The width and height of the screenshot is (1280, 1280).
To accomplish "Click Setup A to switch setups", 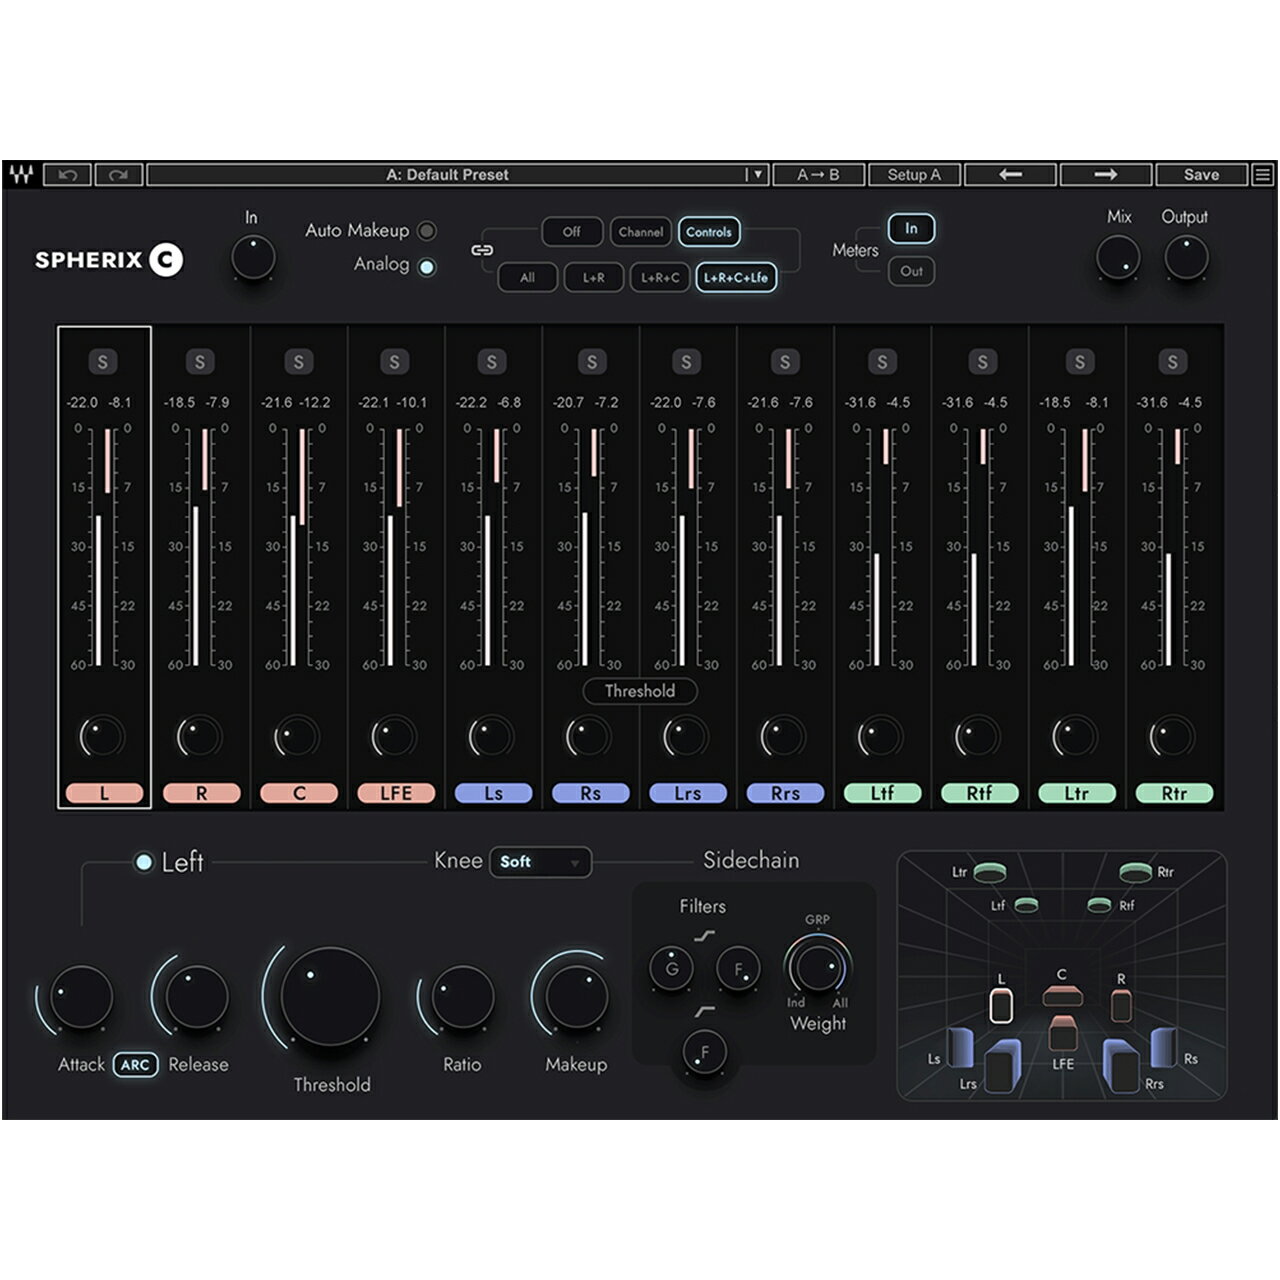I will click(x=912, y=174).
